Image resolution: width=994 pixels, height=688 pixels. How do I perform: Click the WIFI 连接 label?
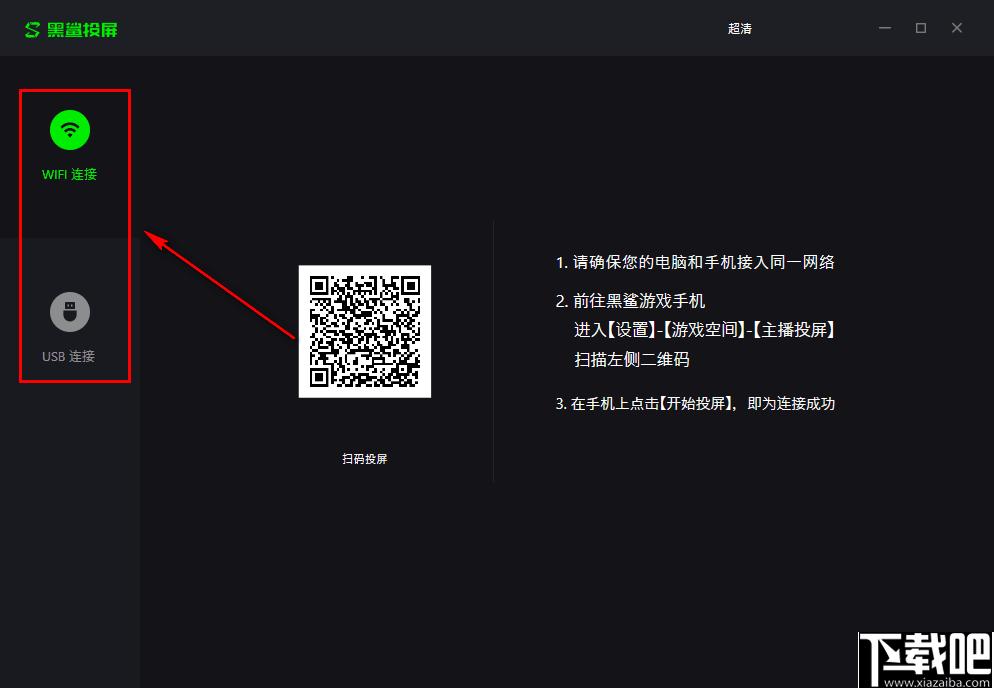point(70,174)
